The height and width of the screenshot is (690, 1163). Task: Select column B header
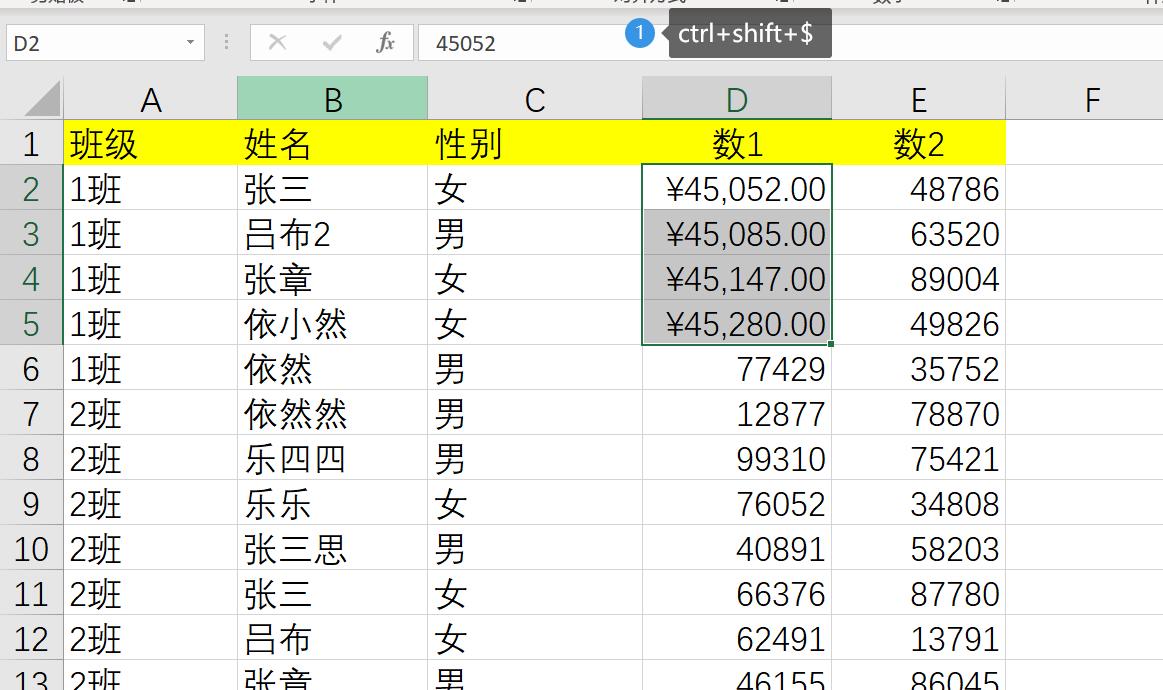332,97
